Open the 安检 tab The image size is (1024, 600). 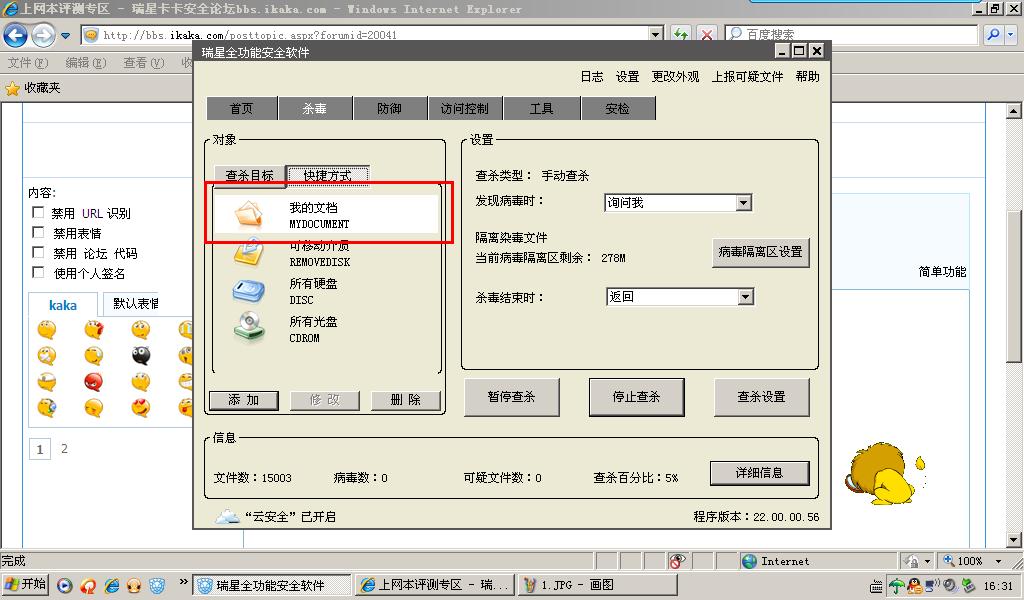tap(618, 108)
